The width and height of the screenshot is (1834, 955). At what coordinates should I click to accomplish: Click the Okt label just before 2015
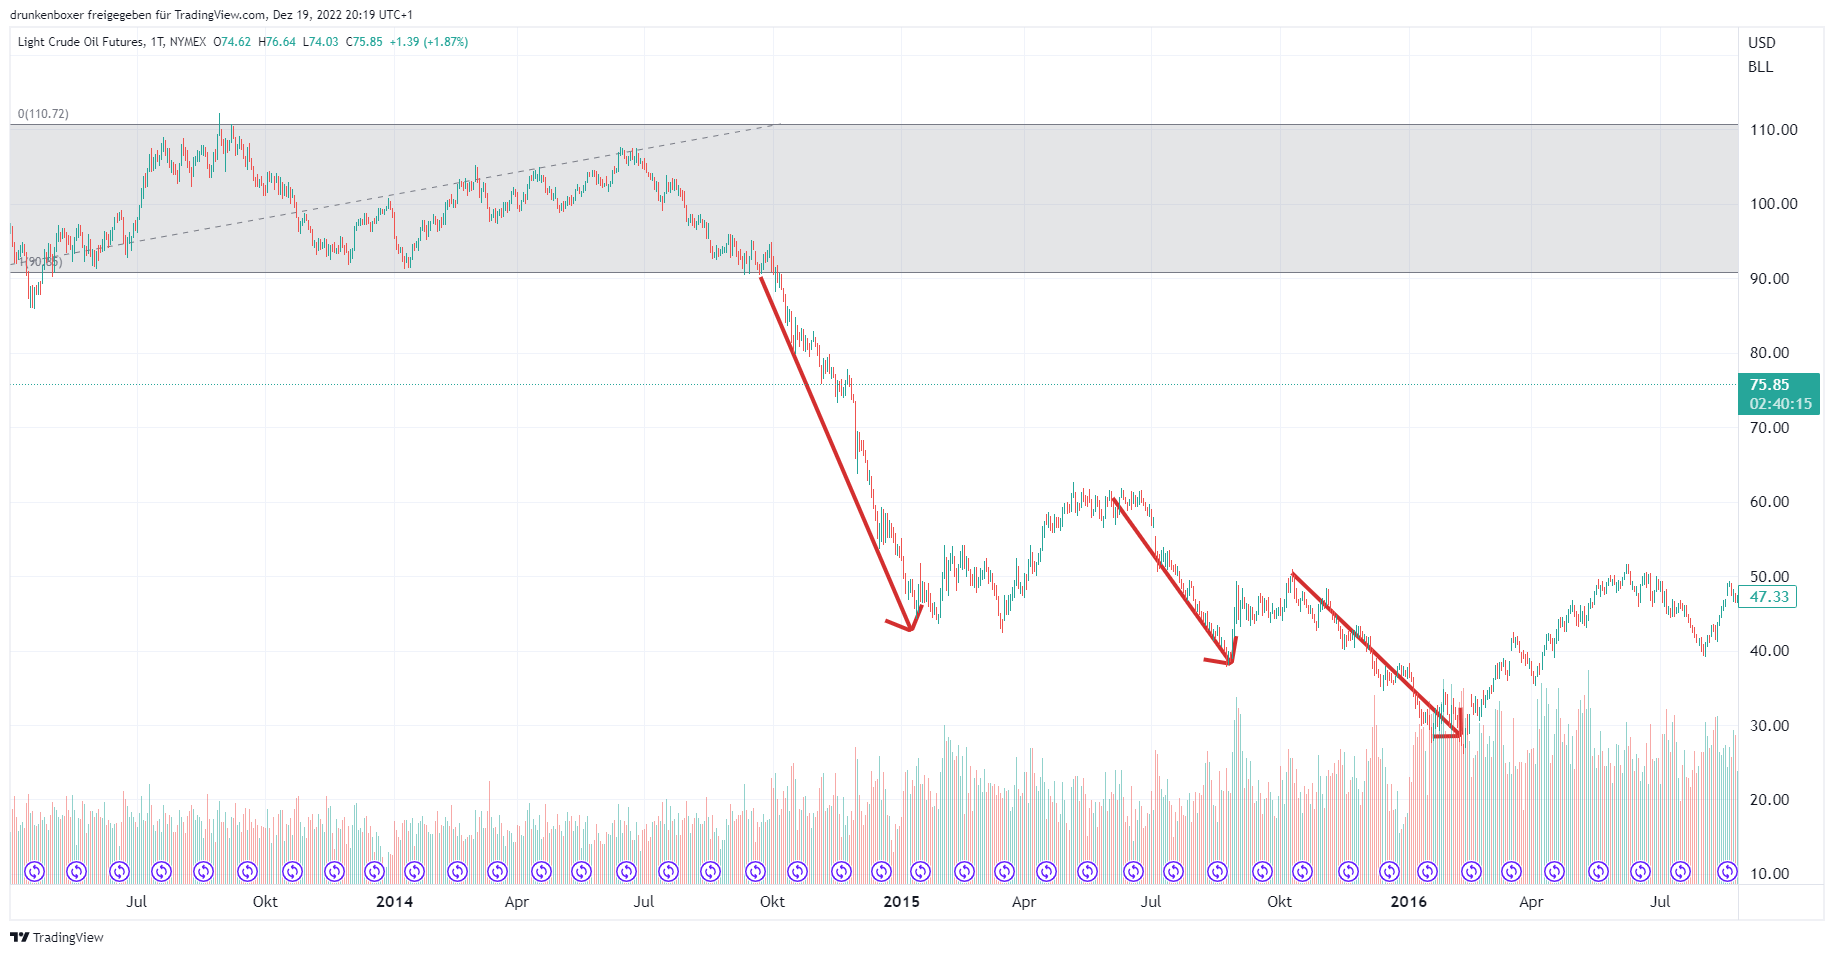tap(772, 902)
